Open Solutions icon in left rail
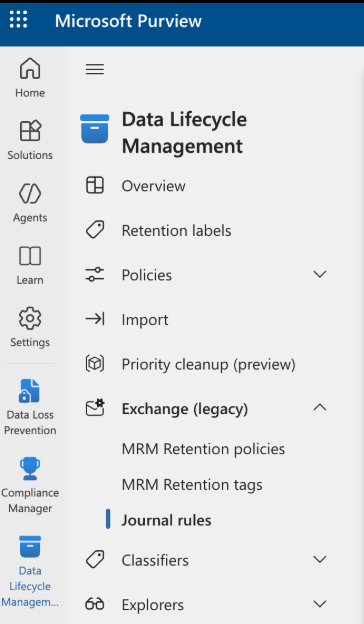 [x=30, y=131]
